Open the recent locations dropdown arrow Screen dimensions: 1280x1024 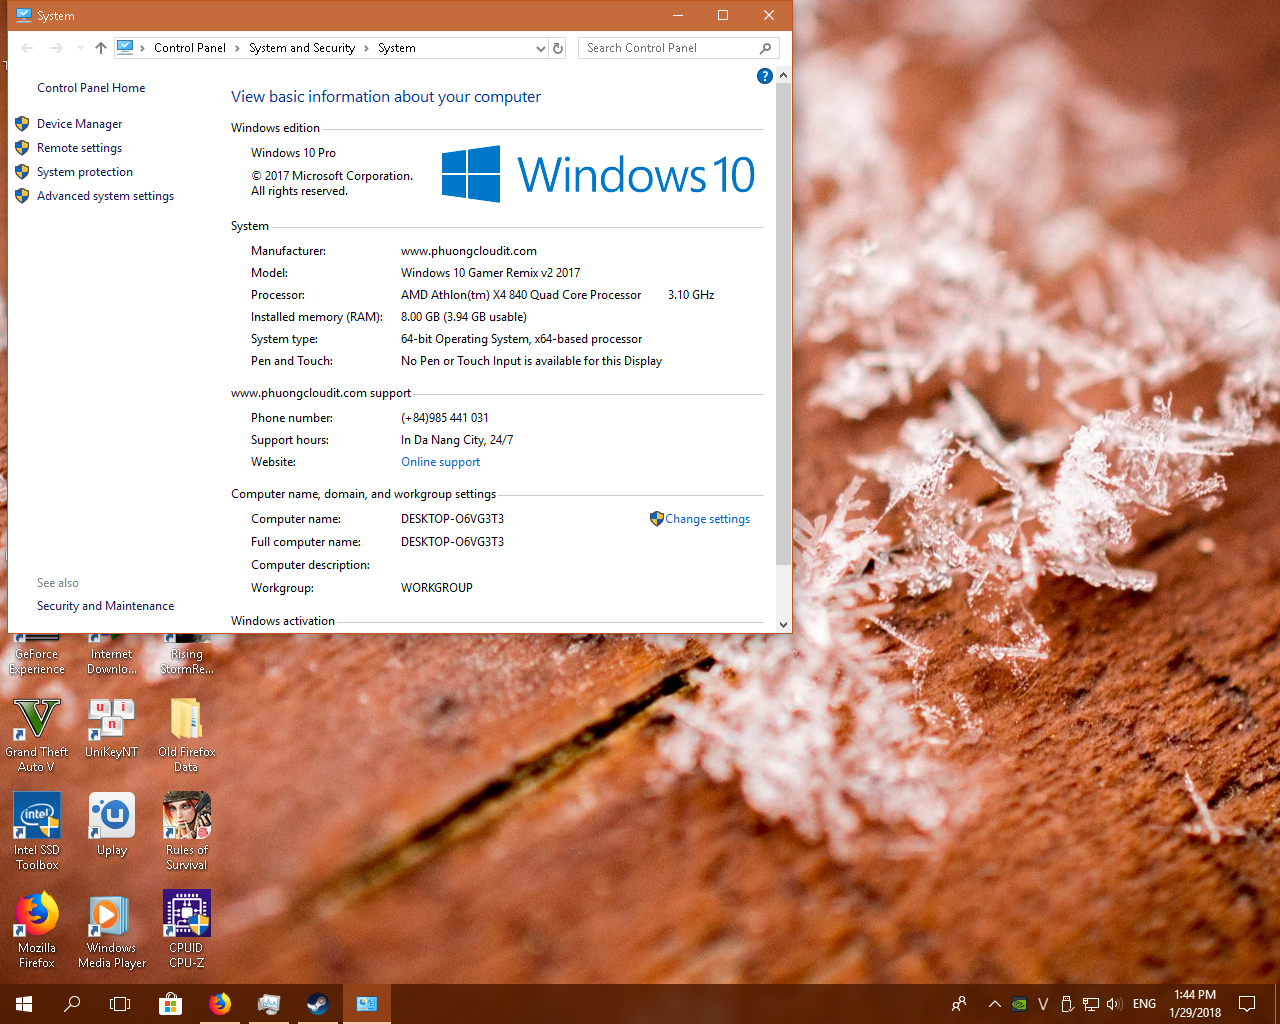point(80,48)
